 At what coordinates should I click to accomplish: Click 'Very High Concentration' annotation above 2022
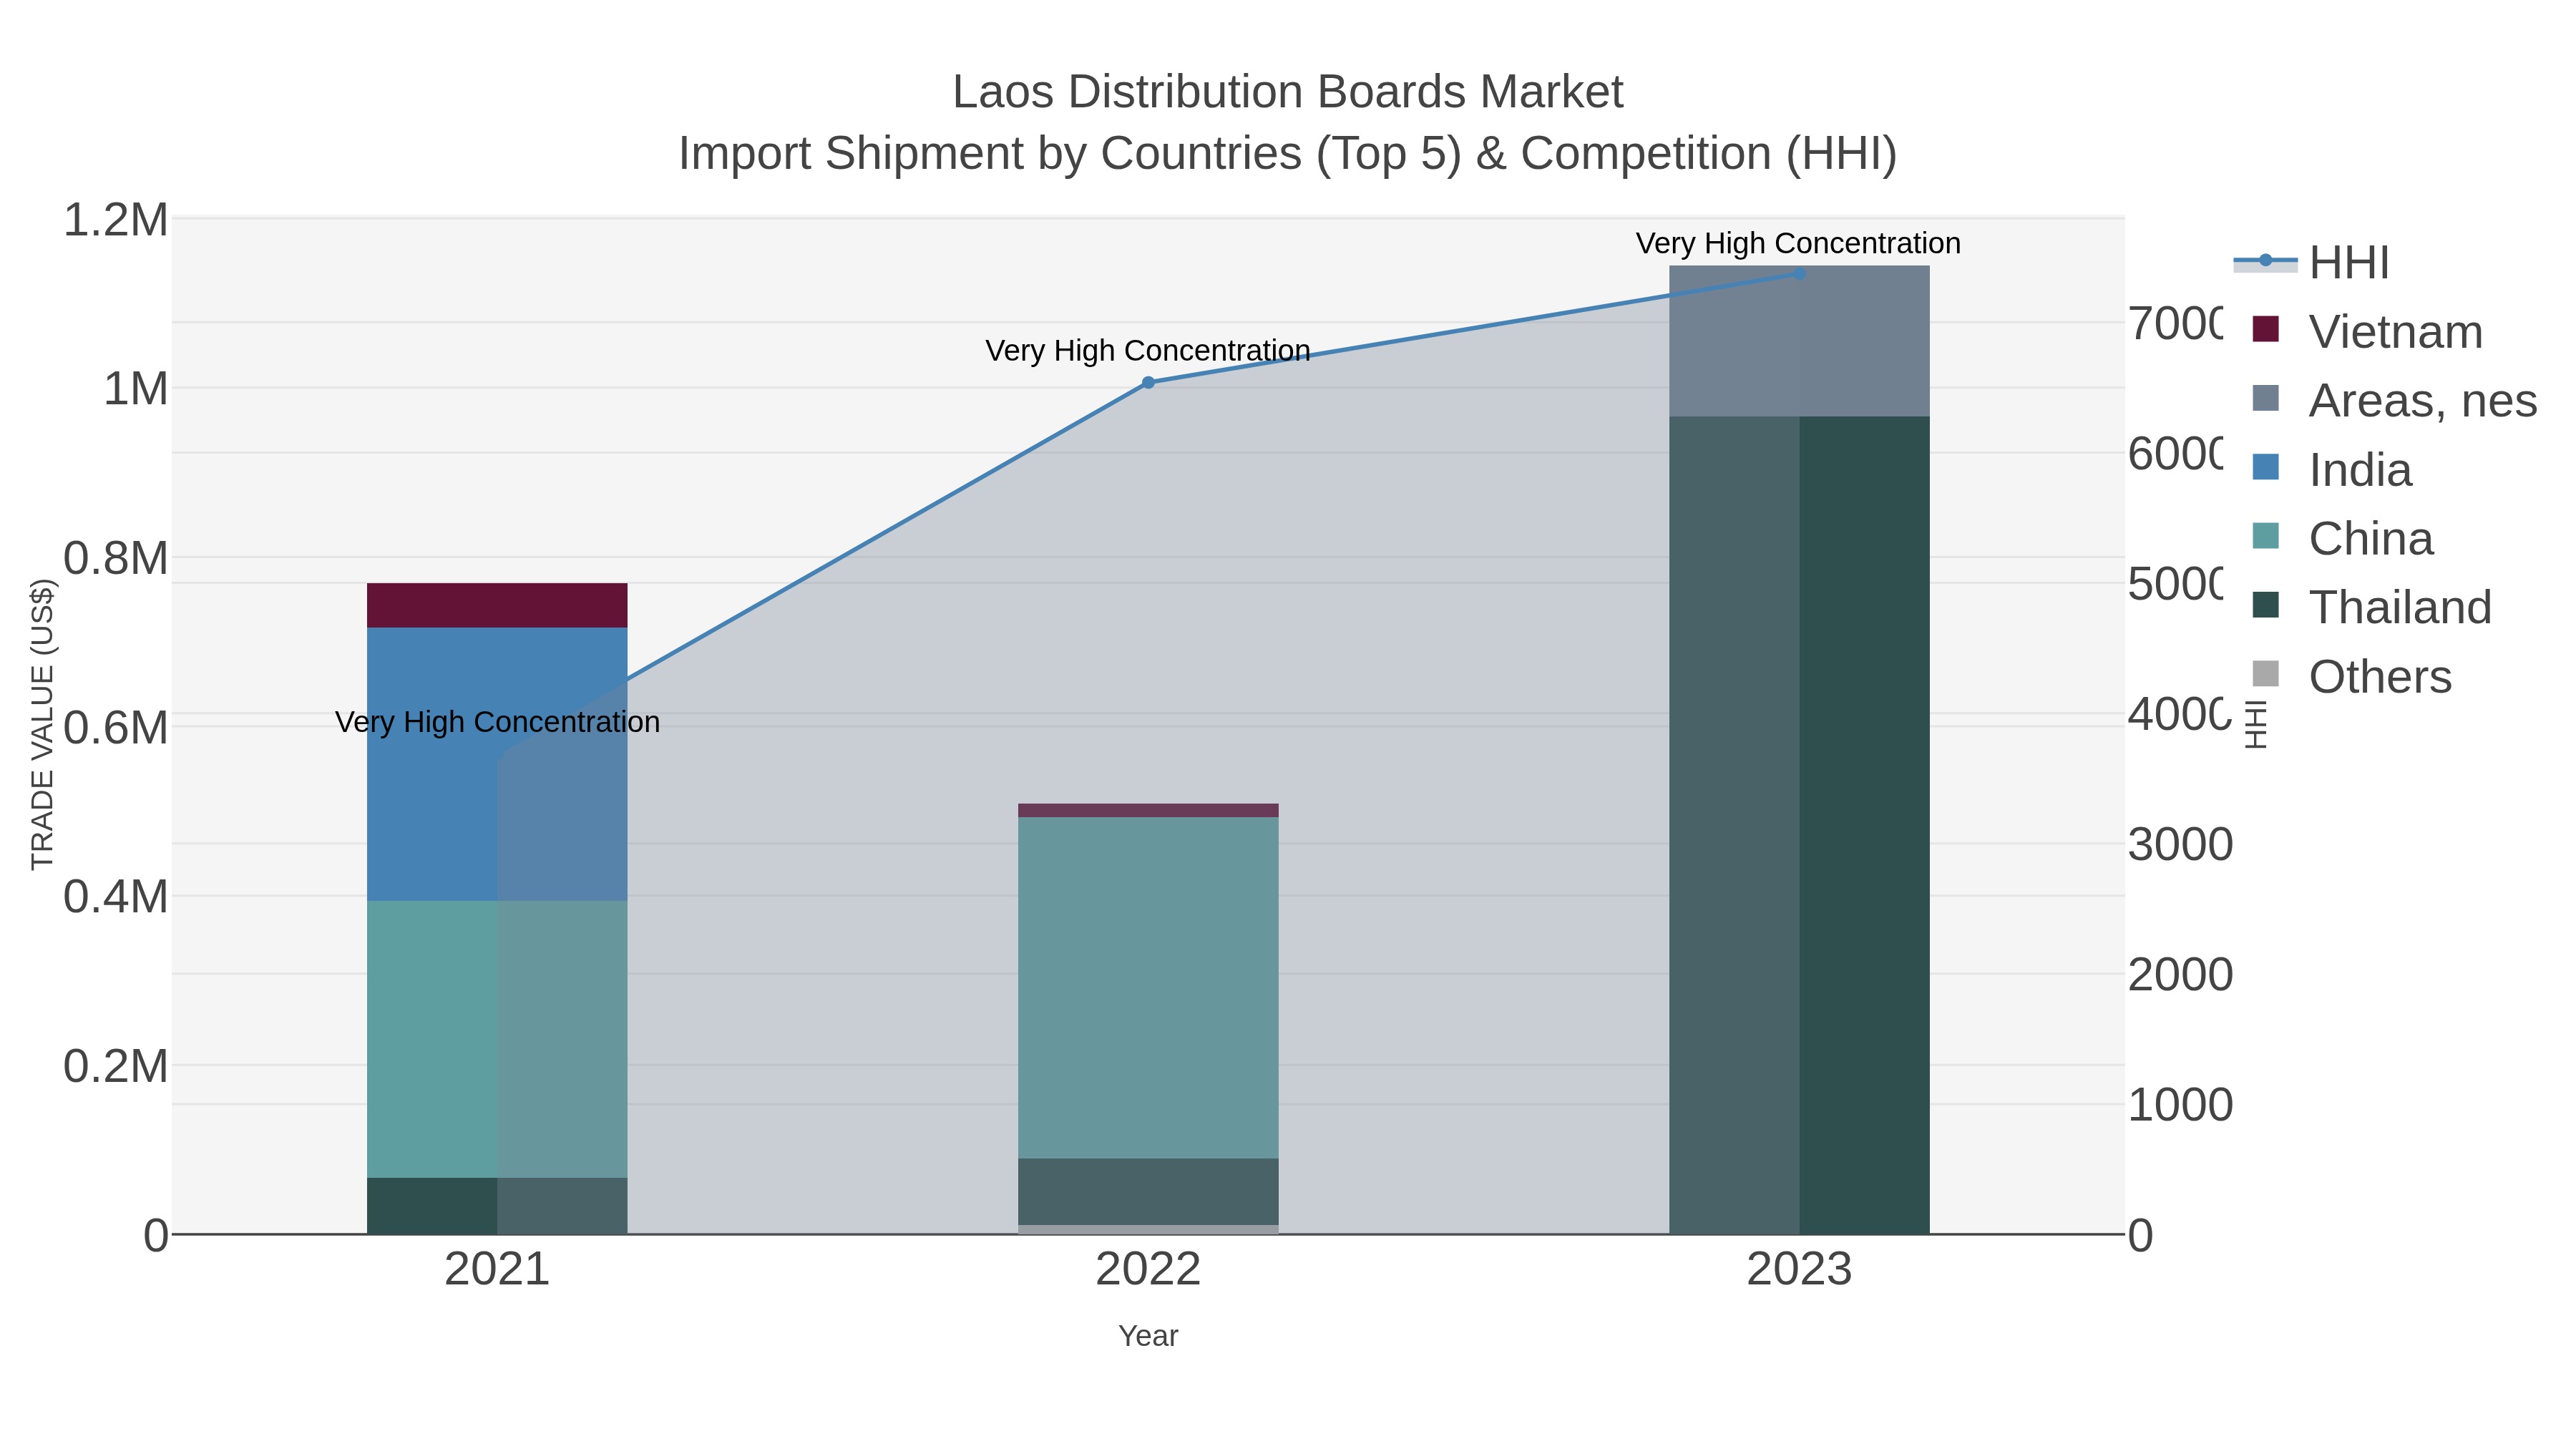1148,351
